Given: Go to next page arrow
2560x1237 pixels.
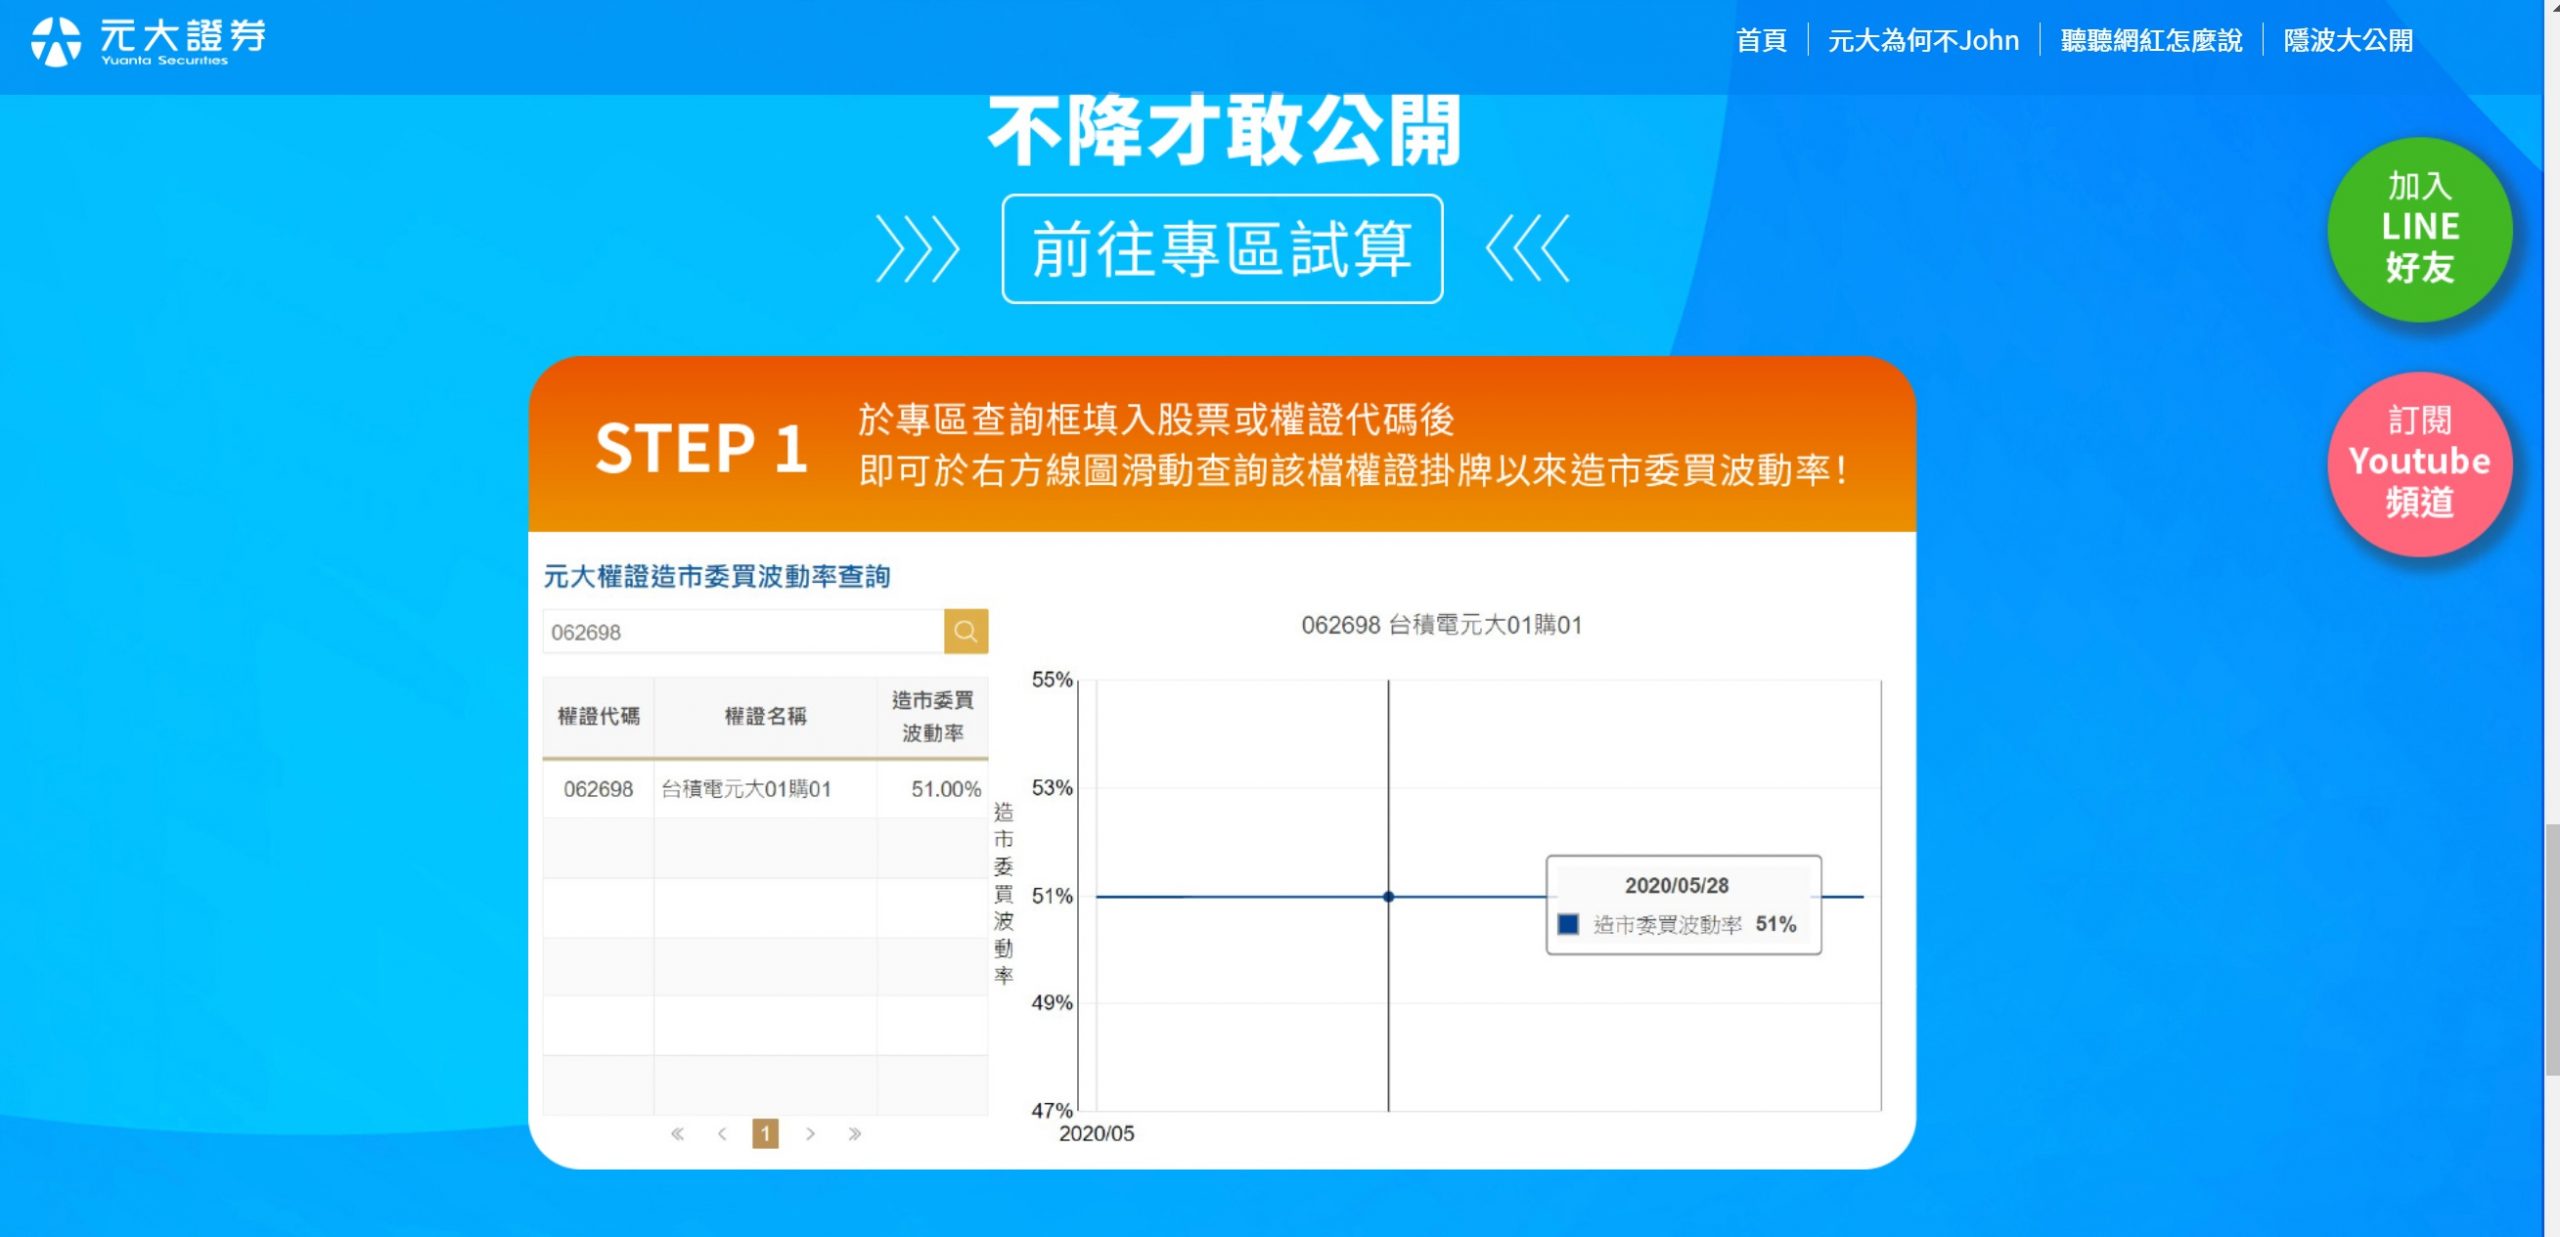Looking at the screenshot, I should tap(810, 1134).
